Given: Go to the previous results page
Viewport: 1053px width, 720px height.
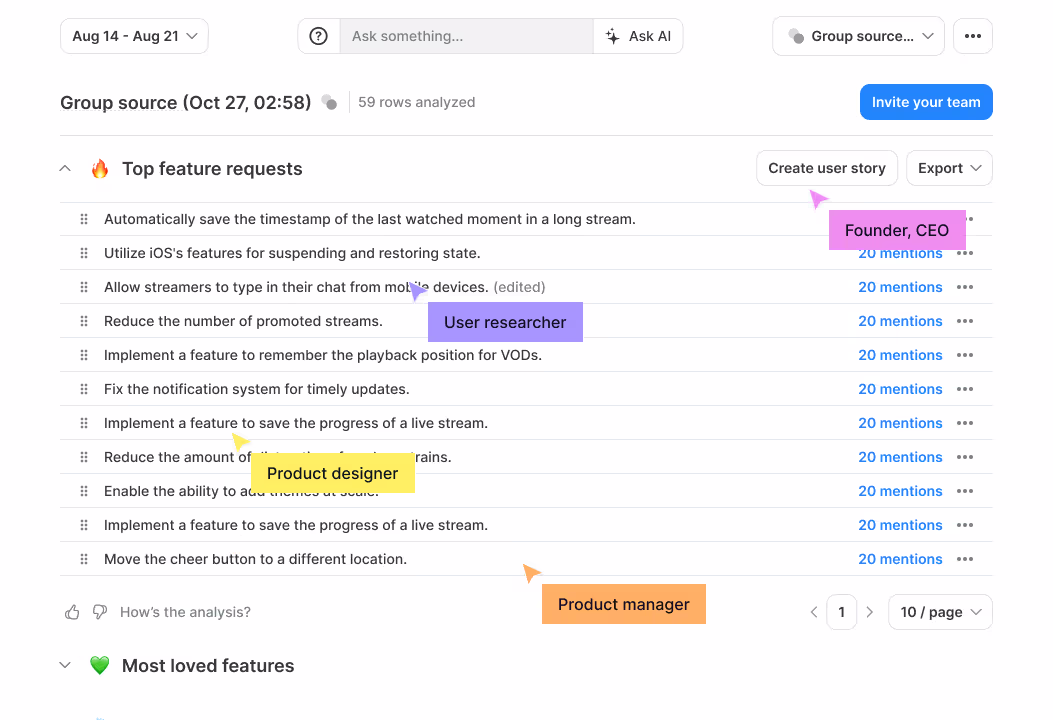Looking at the screenshot, I should (x=814, y=612).
